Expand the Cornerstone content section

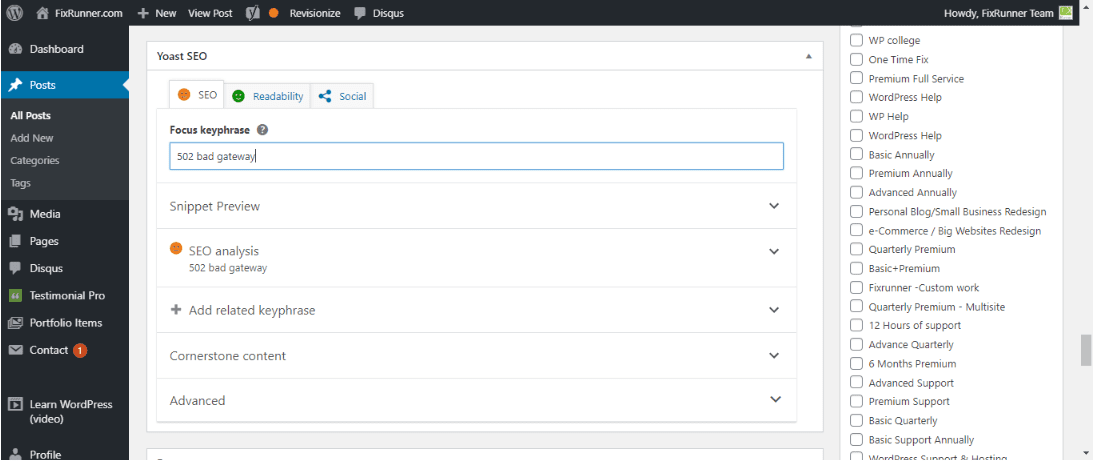pyautogui.click(x=774, y=355)
